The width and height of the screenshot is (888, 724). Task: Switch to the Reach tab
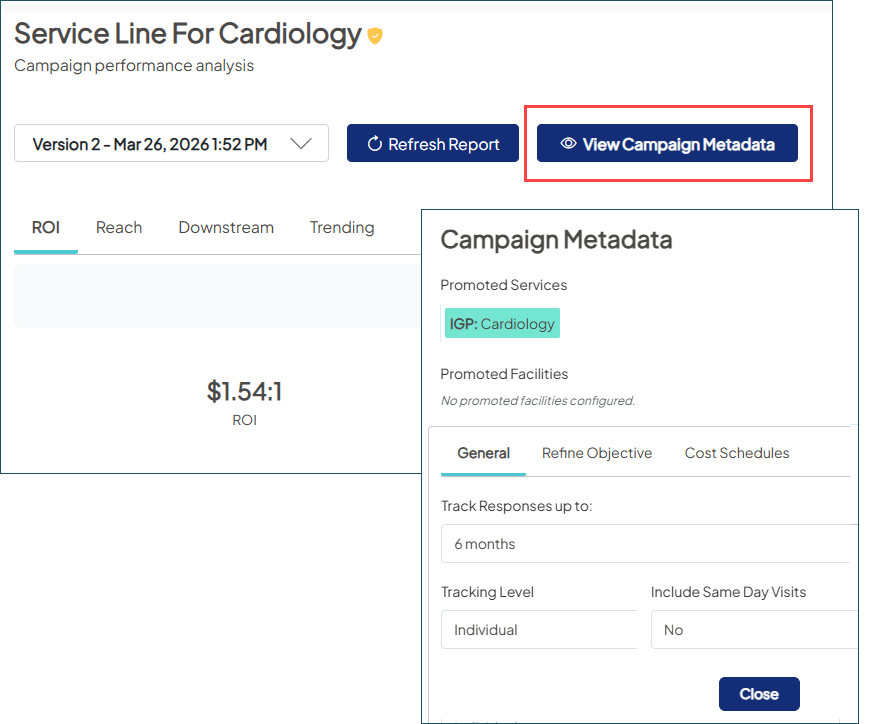coord(119,227)
